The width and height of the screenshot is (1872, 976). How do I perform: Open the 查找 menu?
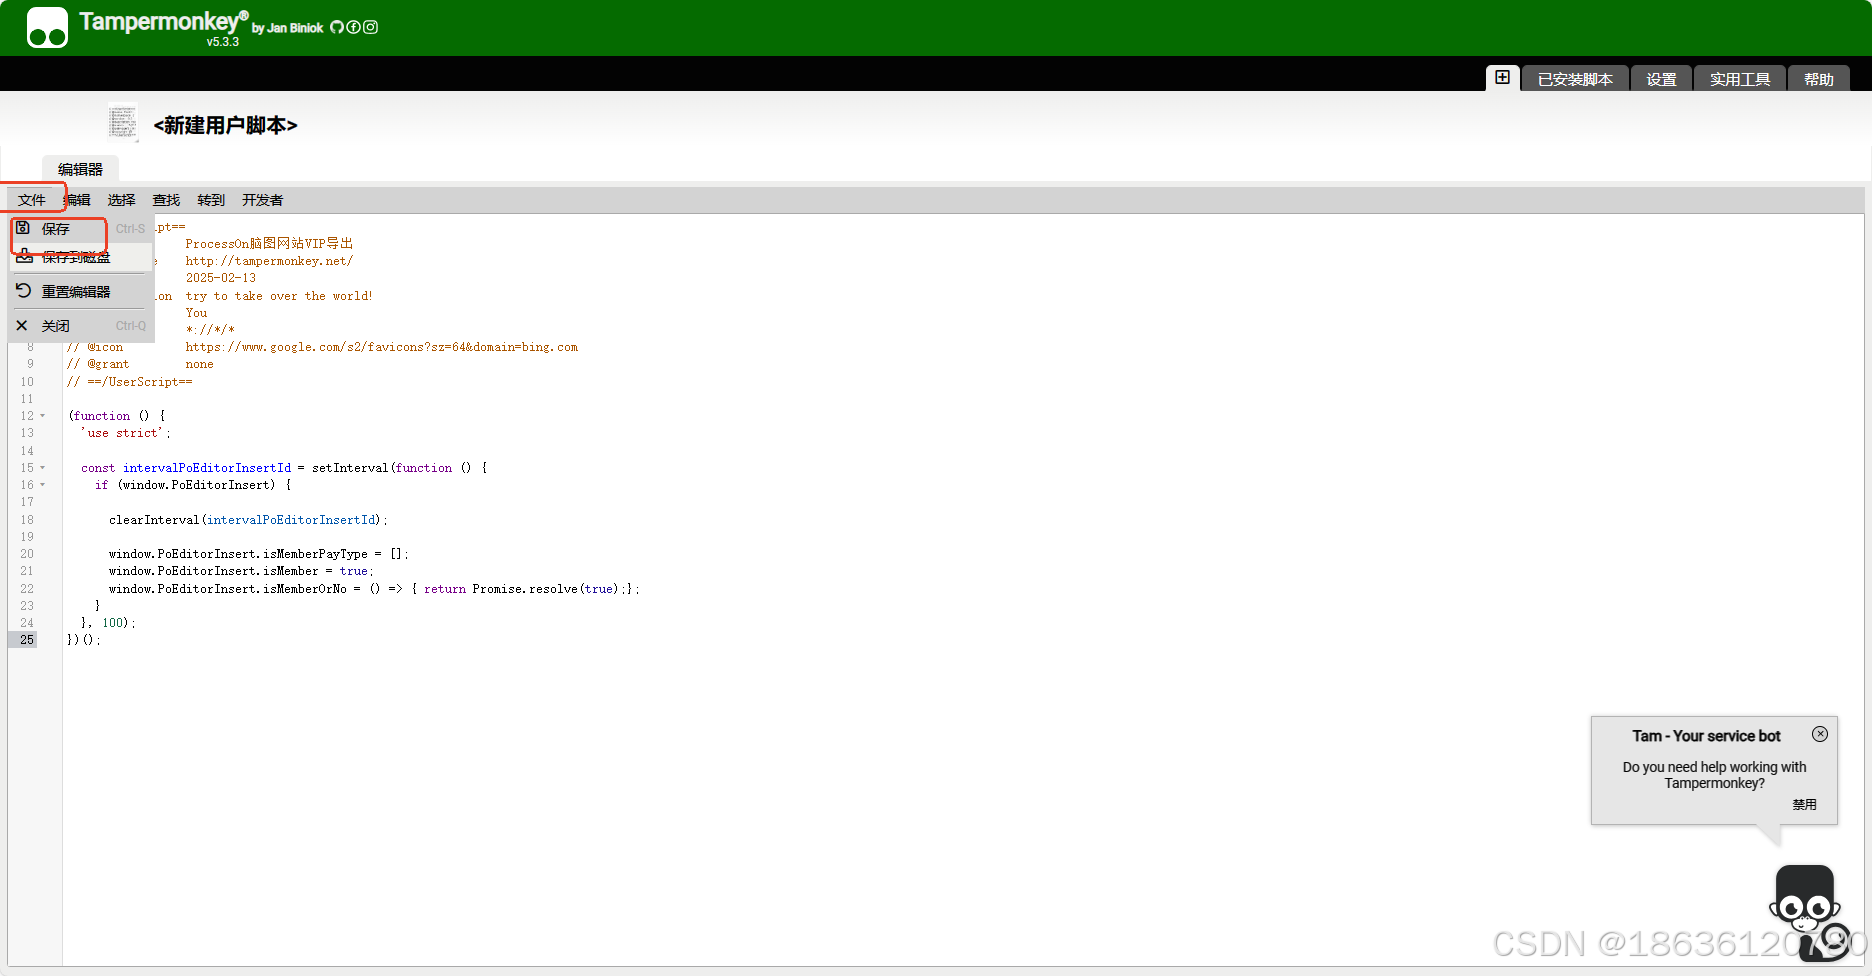[166, 200]
